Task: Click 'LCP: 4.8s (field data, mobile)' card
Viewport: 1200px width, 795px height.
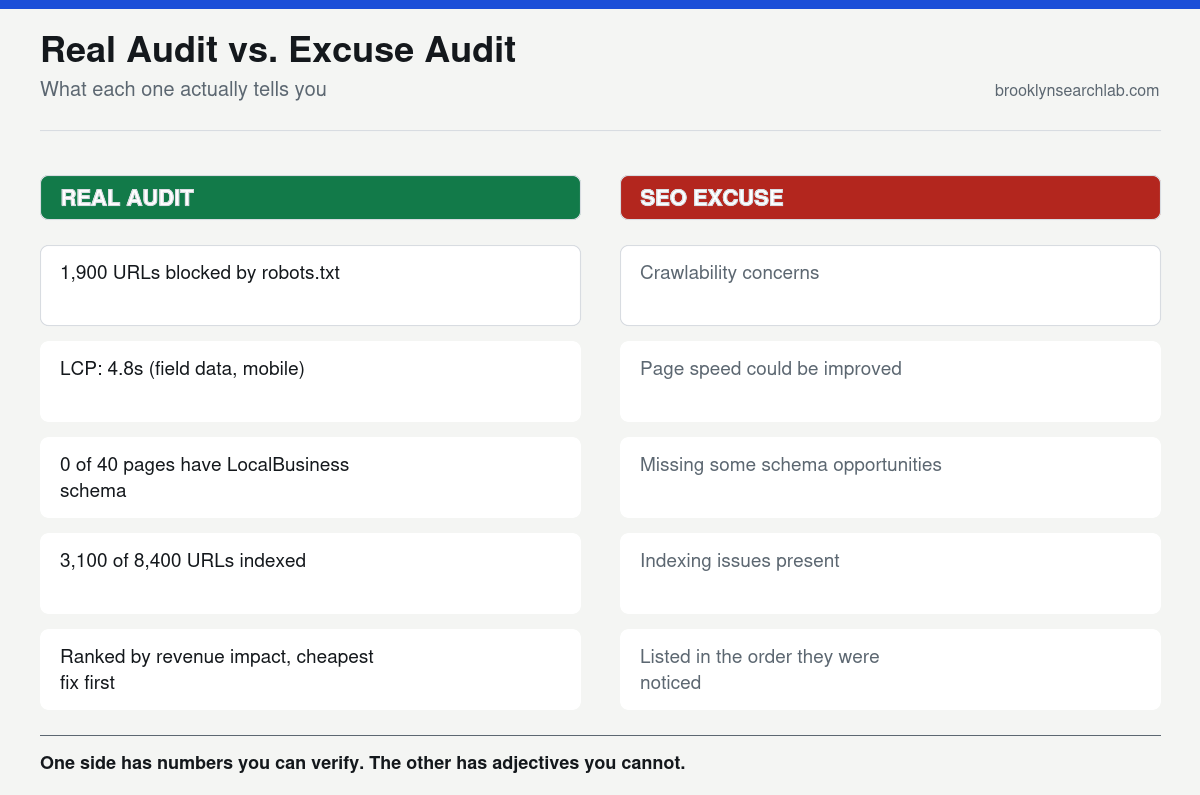Action: click(310, 381)
